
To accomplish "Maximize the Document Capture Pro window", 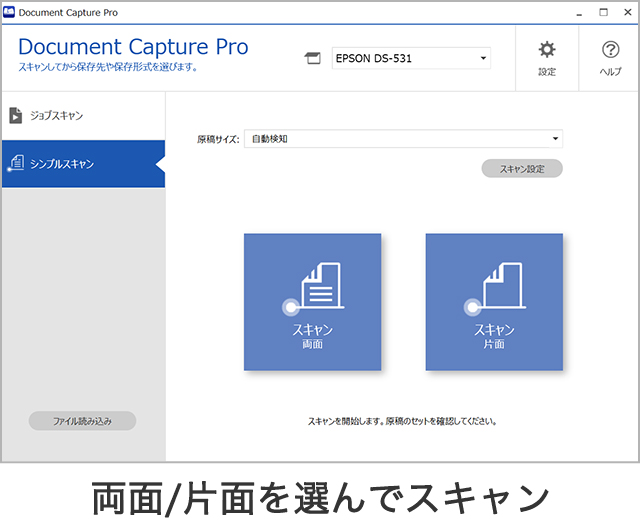I will pos(603,12).
